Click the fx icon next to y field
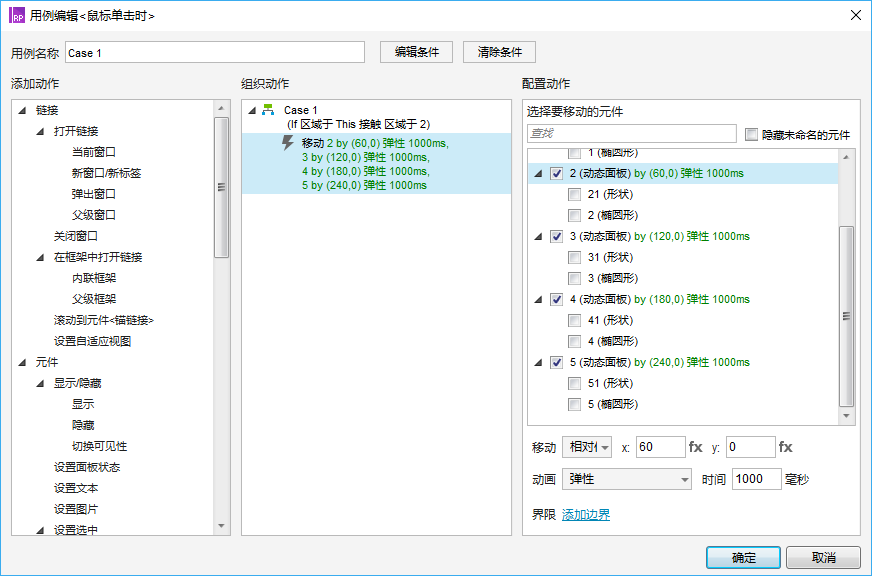The width and height of the screenshot is (872, 576). (x=786, y=447)
